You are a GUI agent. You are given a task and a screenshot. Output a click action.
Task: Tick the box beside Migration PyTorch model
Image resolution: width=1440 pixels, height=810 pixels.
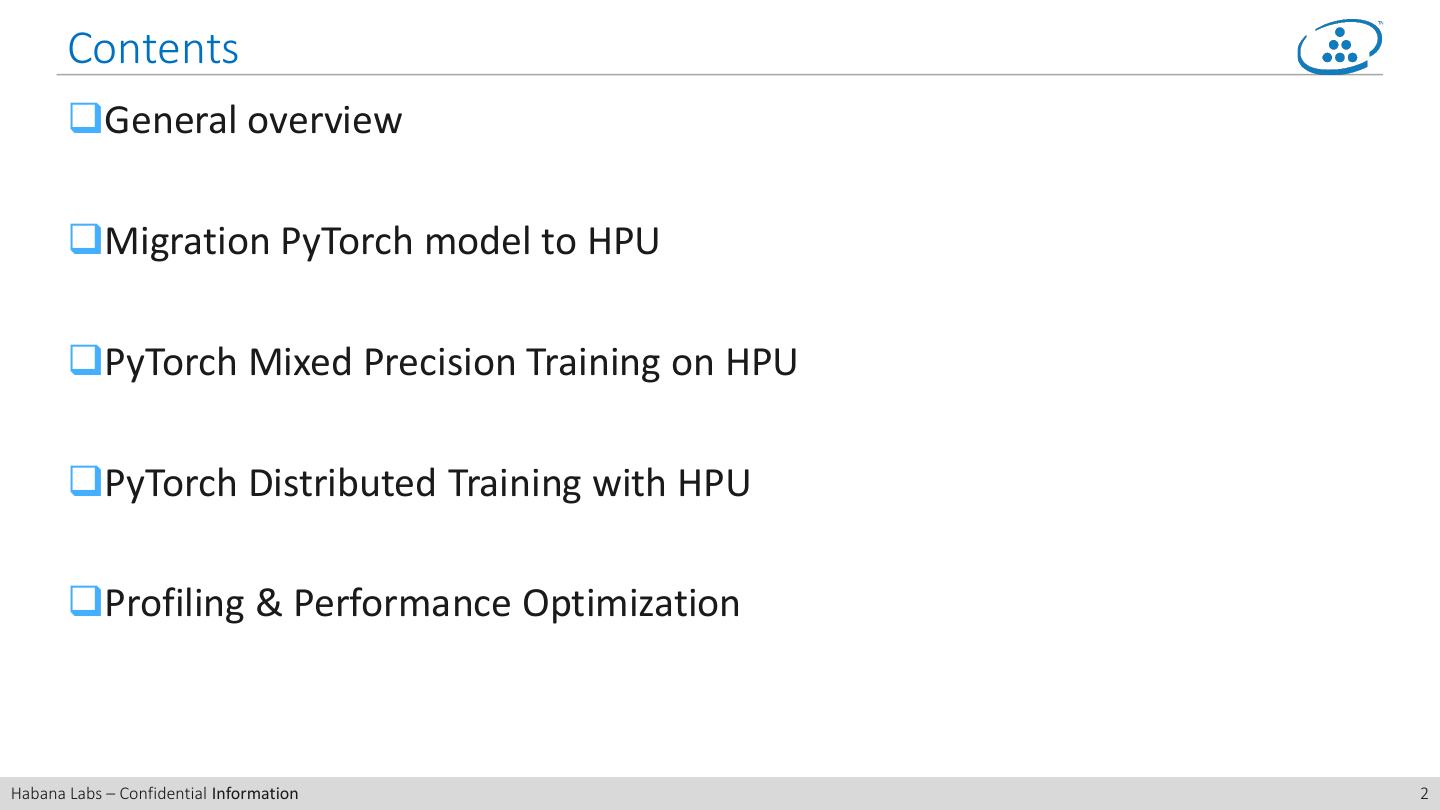point(85,240)
